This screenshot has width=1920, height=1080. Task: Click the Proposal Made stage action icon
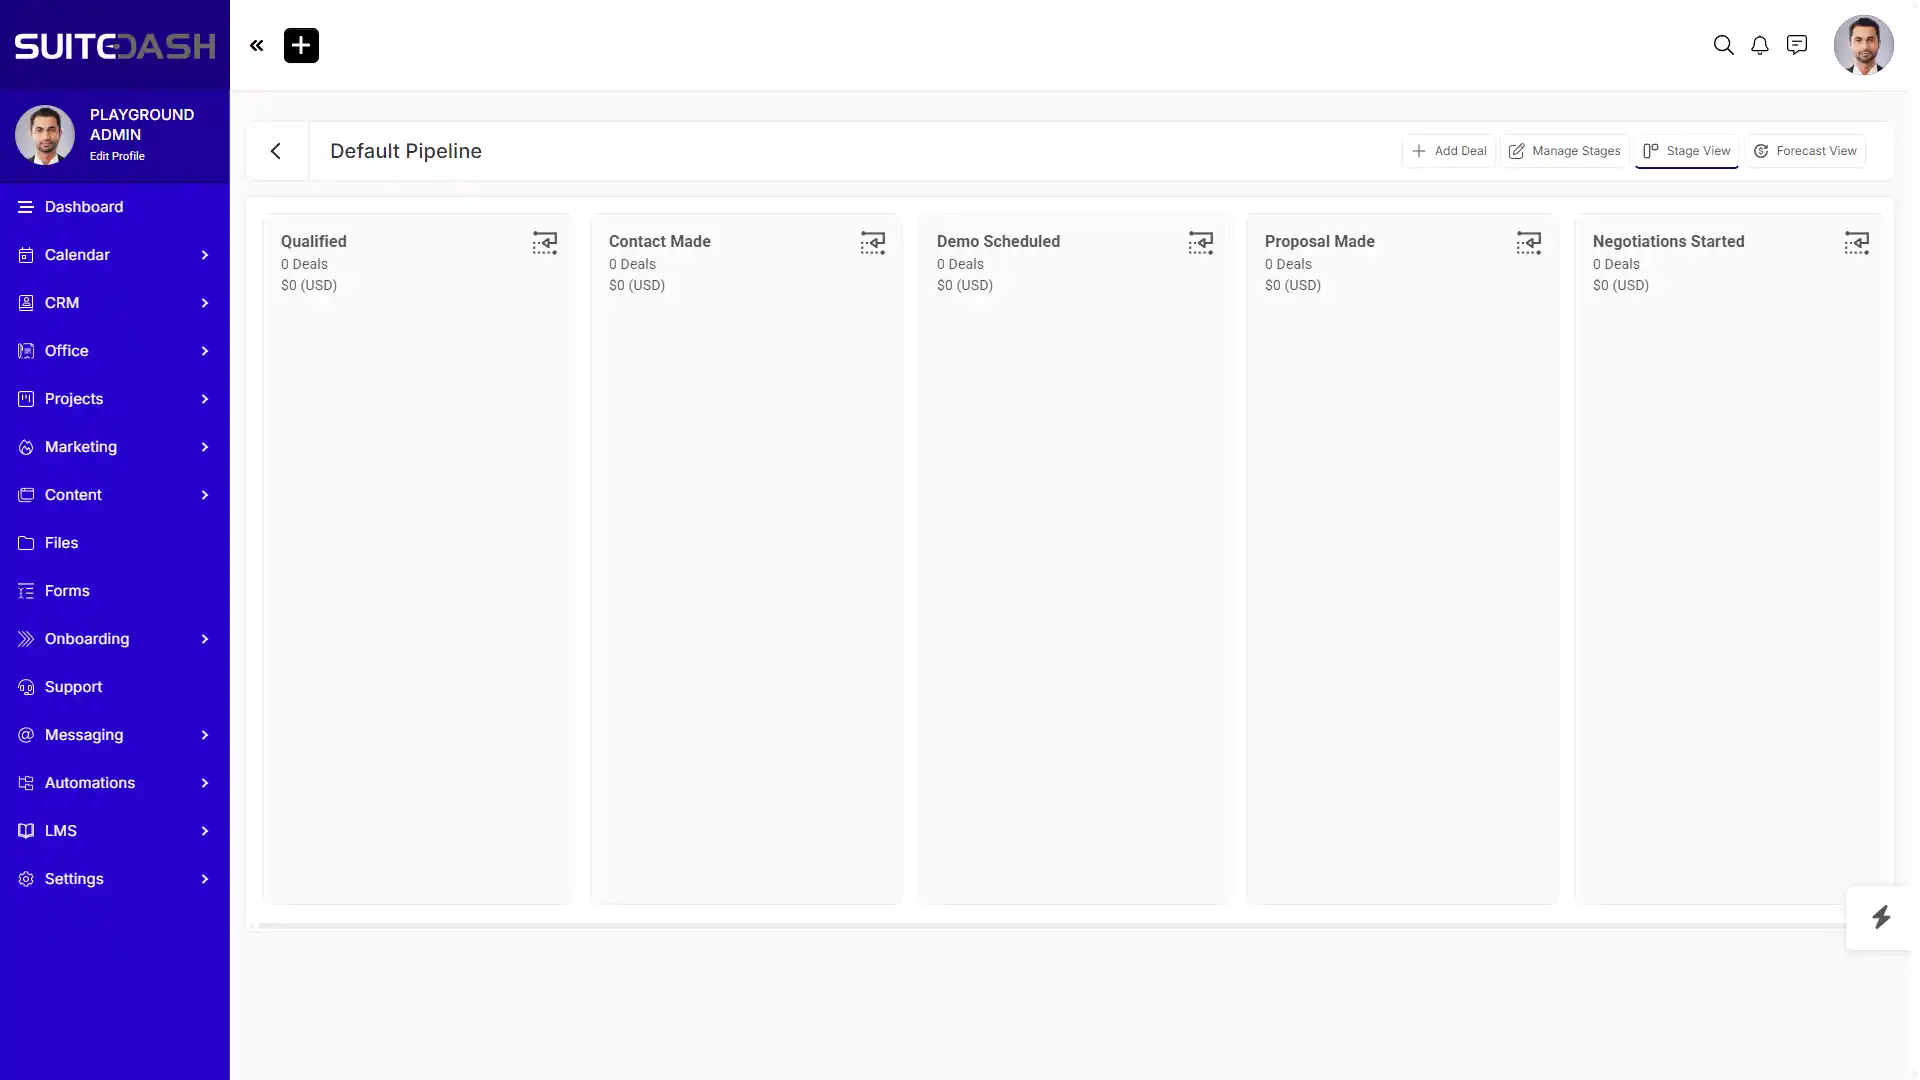[1529, 243]
